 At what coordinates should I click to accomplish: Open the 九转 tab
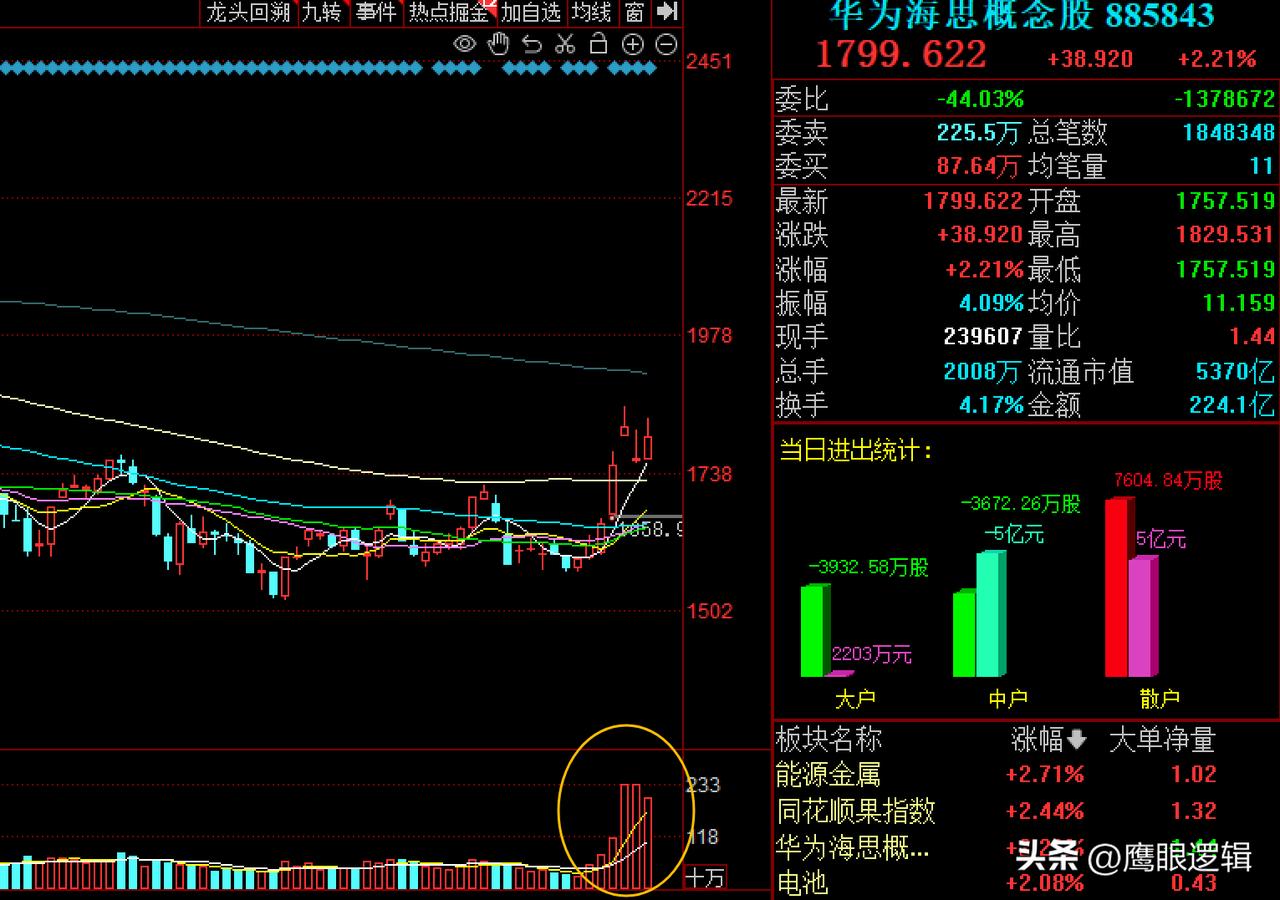322,12
